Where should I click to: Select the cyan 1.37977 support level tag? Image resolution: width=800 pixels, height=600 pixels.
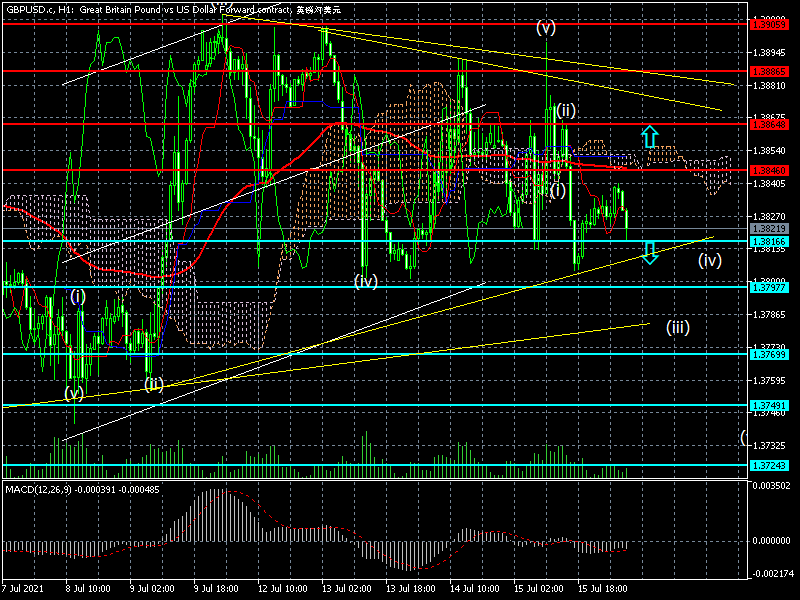coord(769,288)
